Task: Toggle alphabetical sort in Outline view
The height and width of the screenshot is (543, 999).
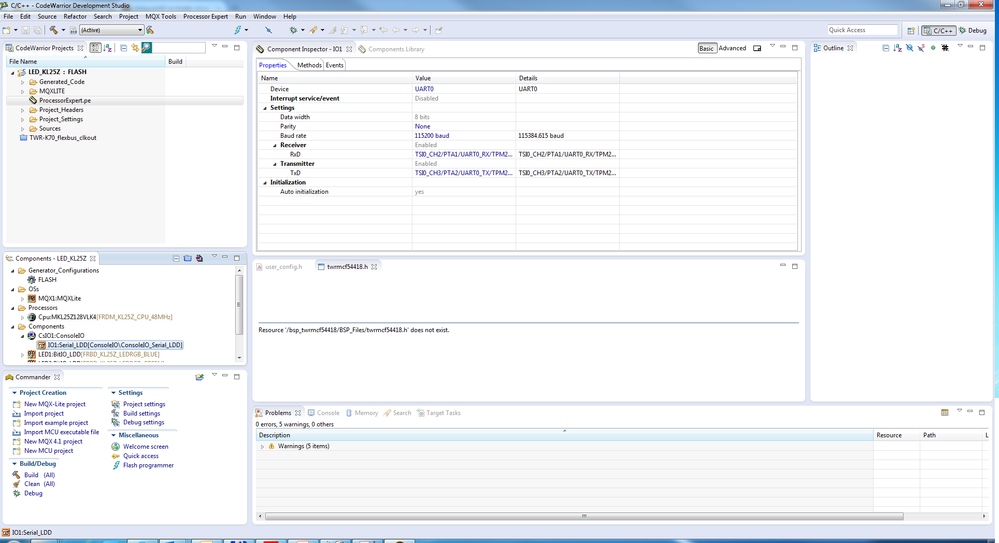Action: [x=898, y=48]
